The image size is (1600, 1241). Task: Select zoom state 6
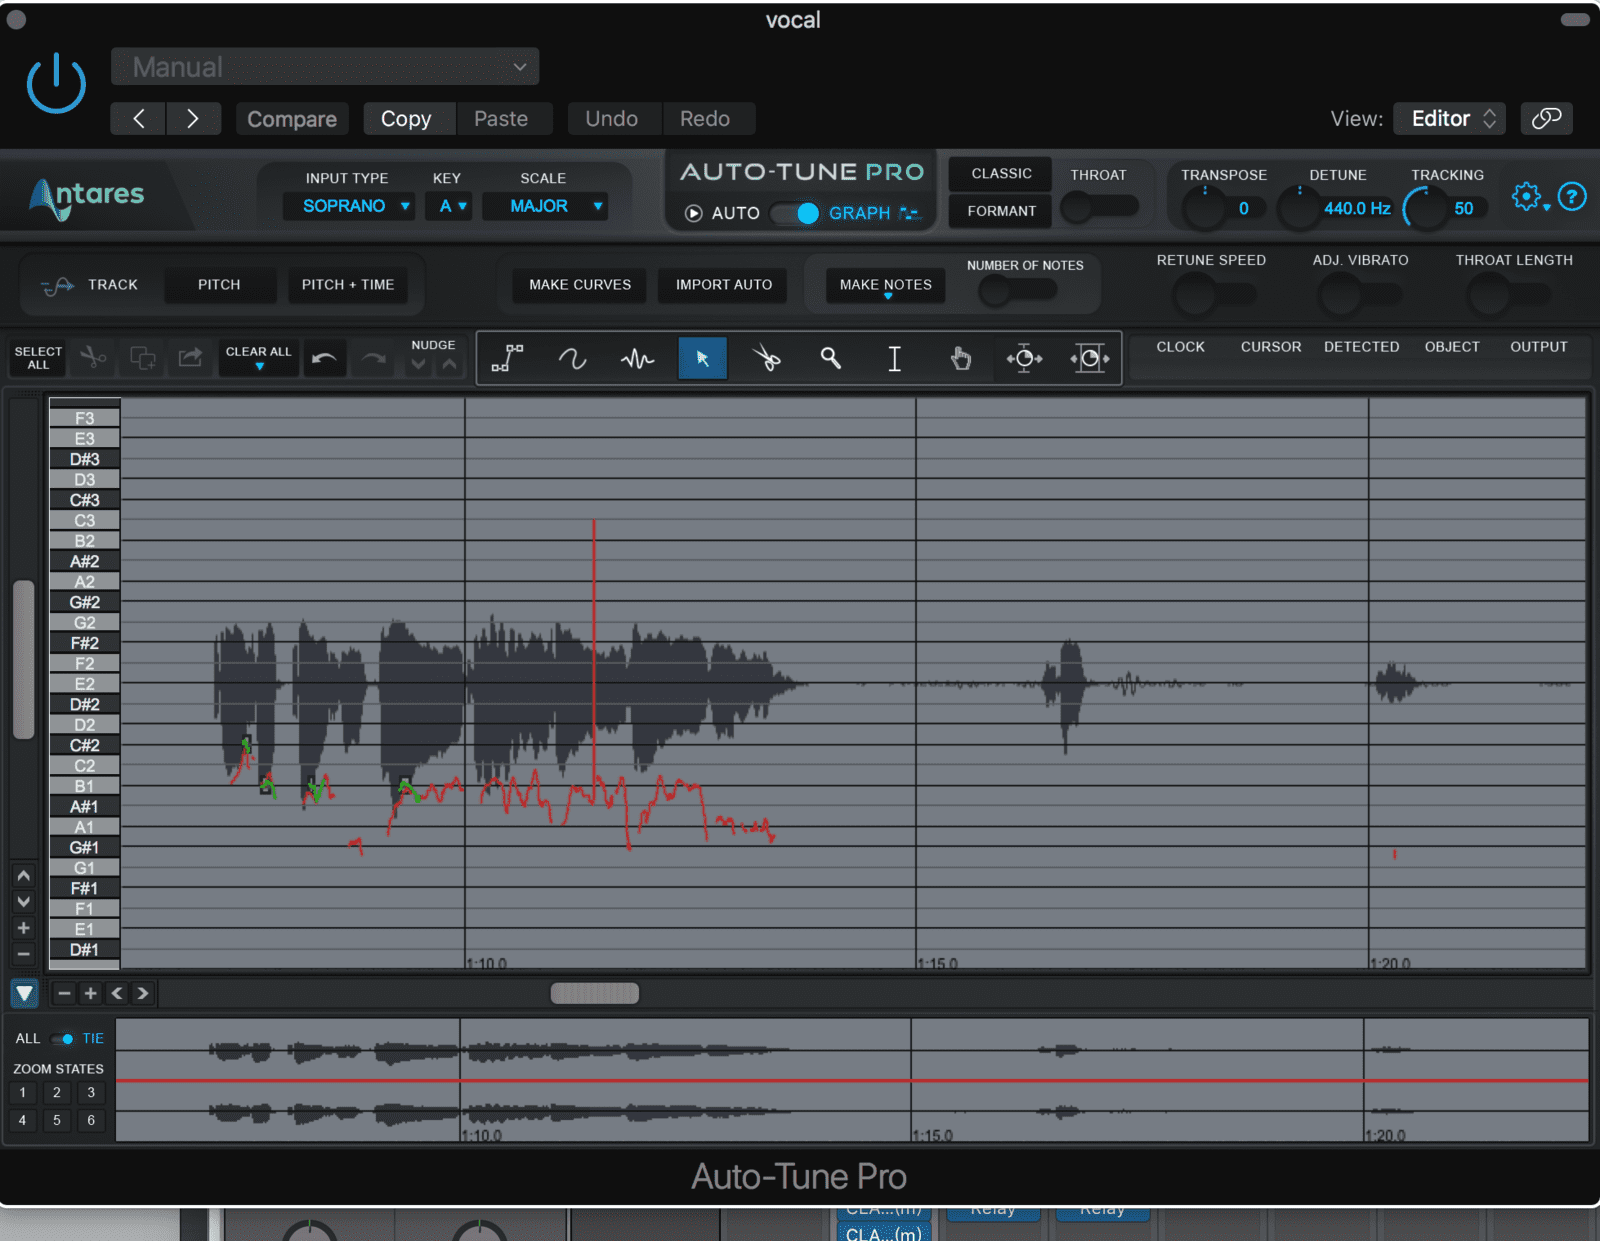pos(91,1120)
